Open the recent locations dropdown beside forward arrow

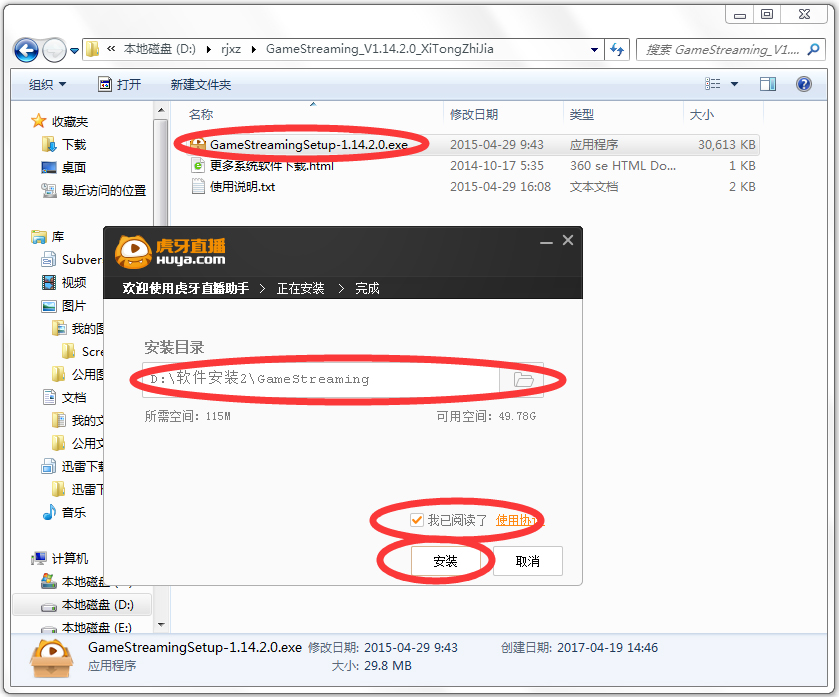point(74,51)
